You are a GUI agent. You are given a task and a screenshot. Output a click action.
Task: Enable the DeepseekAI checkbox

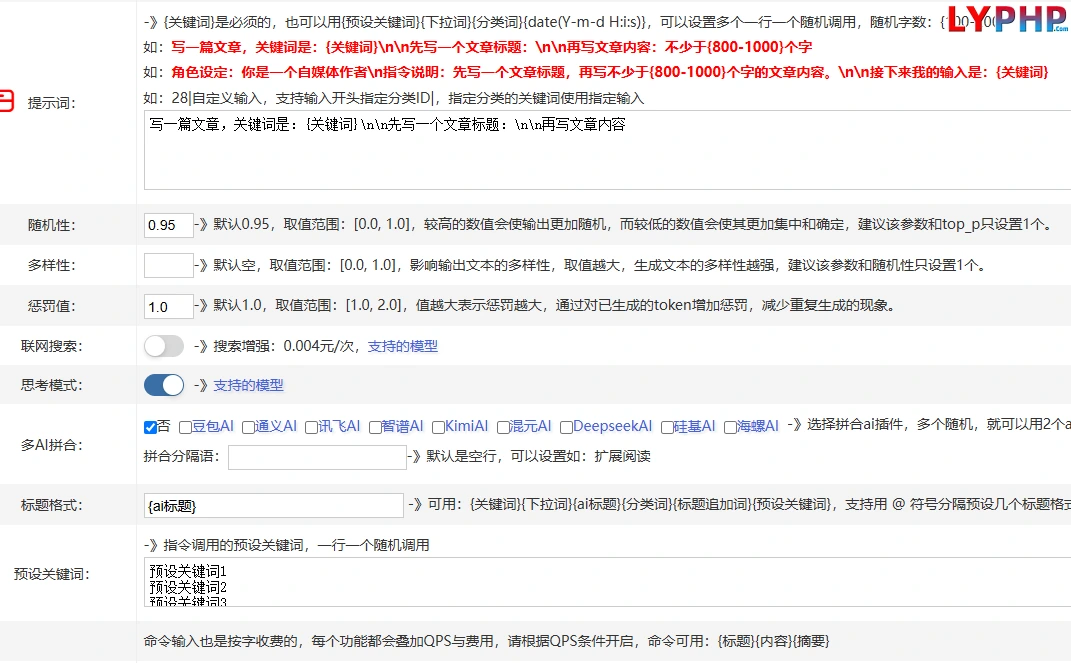[x=566, y=427]
